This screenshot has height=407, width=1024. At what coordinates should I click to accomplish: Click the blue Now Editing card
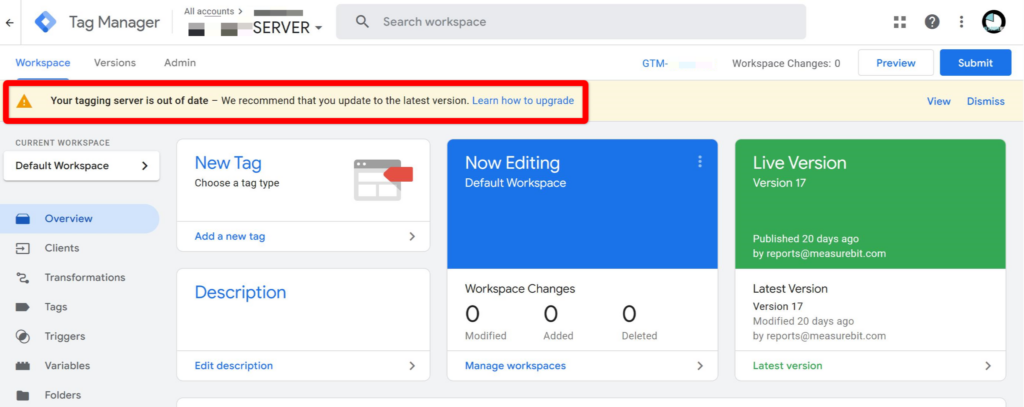[582, 204]
